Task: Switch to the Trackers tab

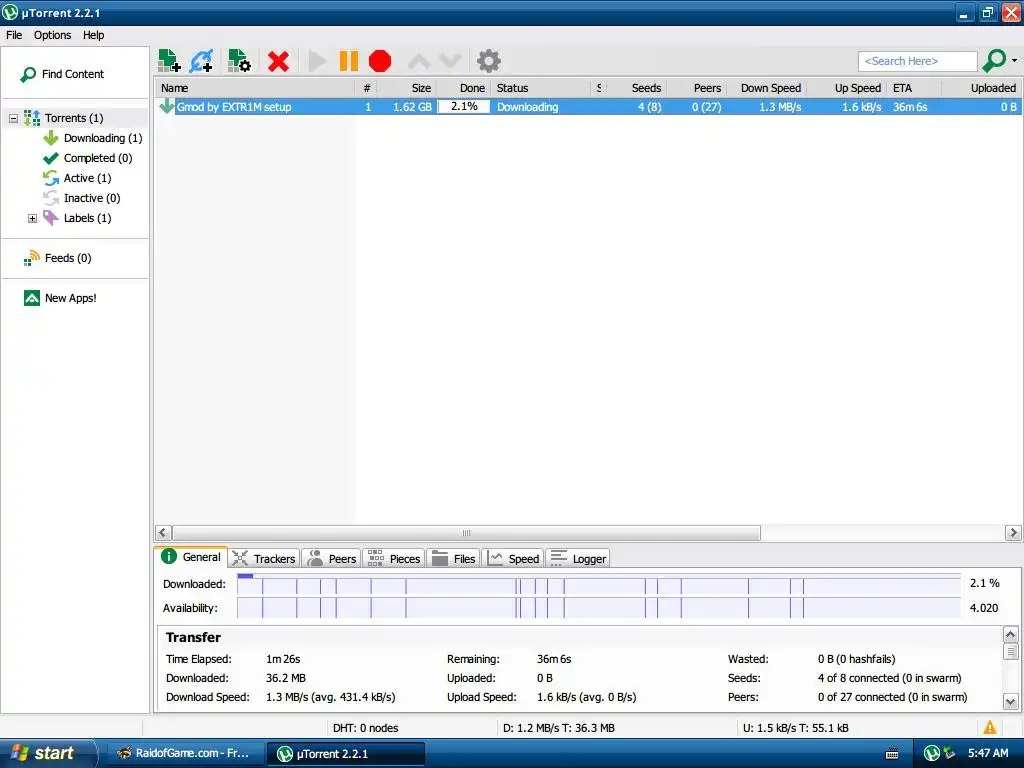Action: pos(264,559)
